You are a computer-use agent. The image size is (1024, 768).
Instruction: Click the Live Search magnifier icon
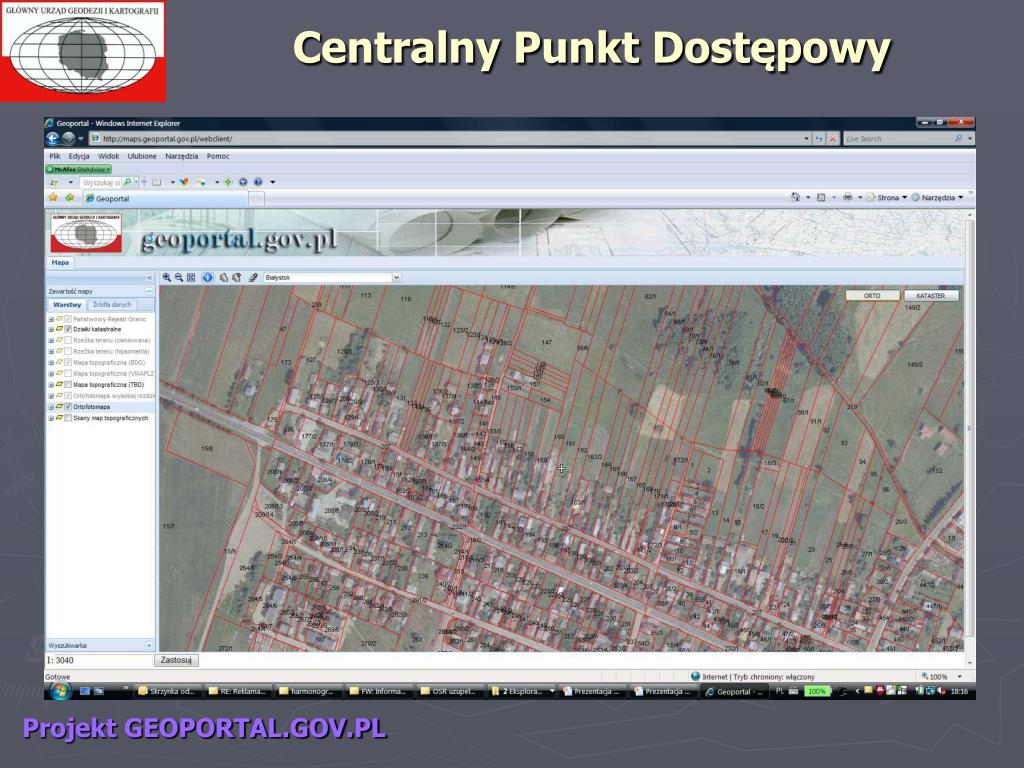pos(958,138)
